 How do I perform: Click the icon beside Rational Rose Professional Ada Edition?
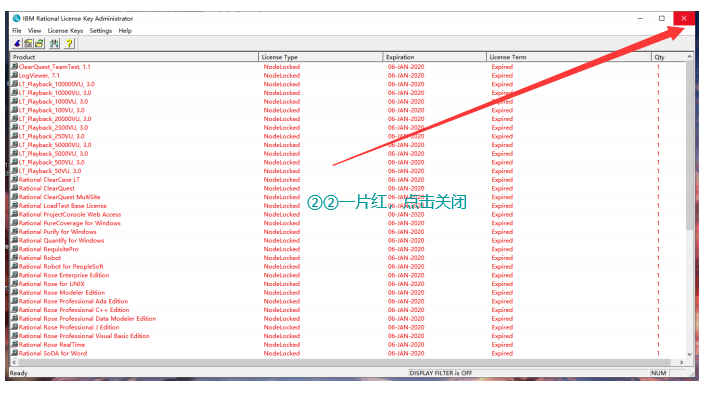(x=14, y=301)
